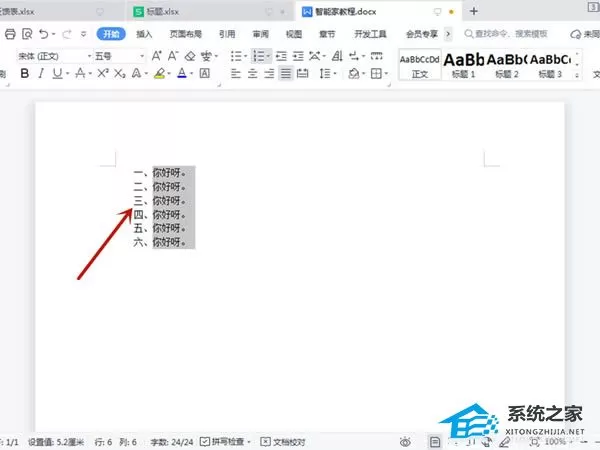The width and height of the screenshot is (600, 450).
Task: Open the 审阅 ribbon tab
Action: [x=261, y=34]
